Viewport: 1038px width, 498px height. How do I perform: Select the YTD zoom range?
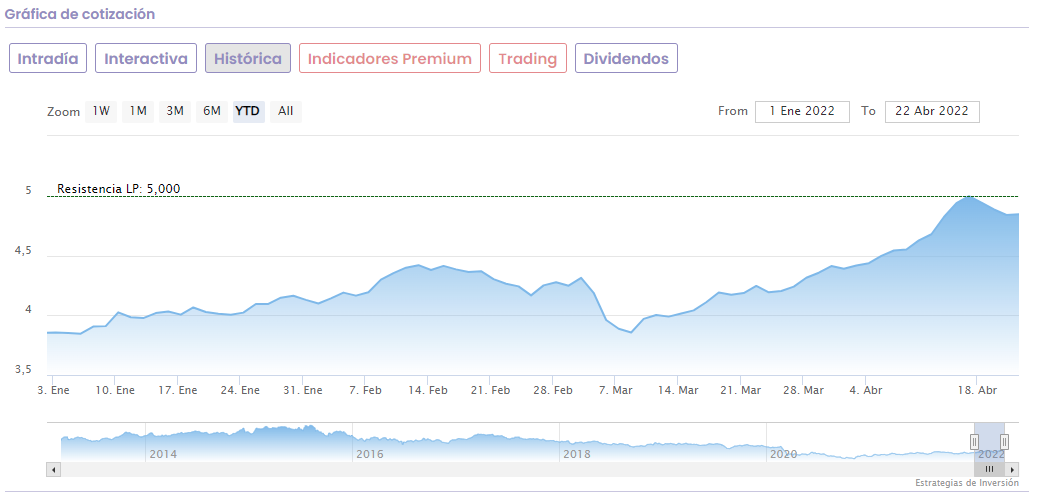248,111
